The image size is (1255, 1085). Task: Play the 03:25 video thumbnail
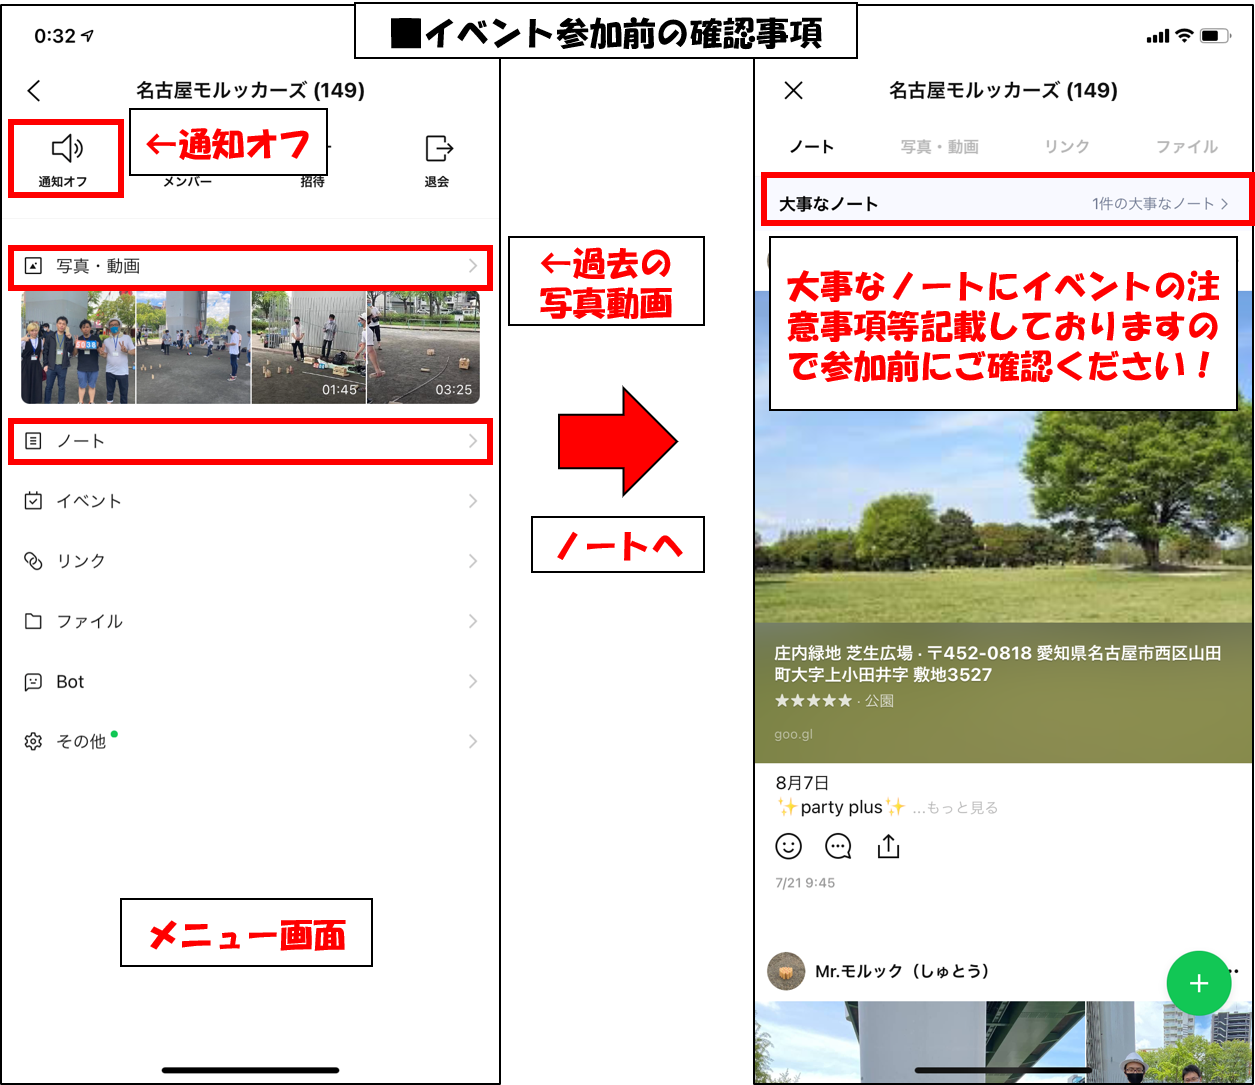[424, 347]
